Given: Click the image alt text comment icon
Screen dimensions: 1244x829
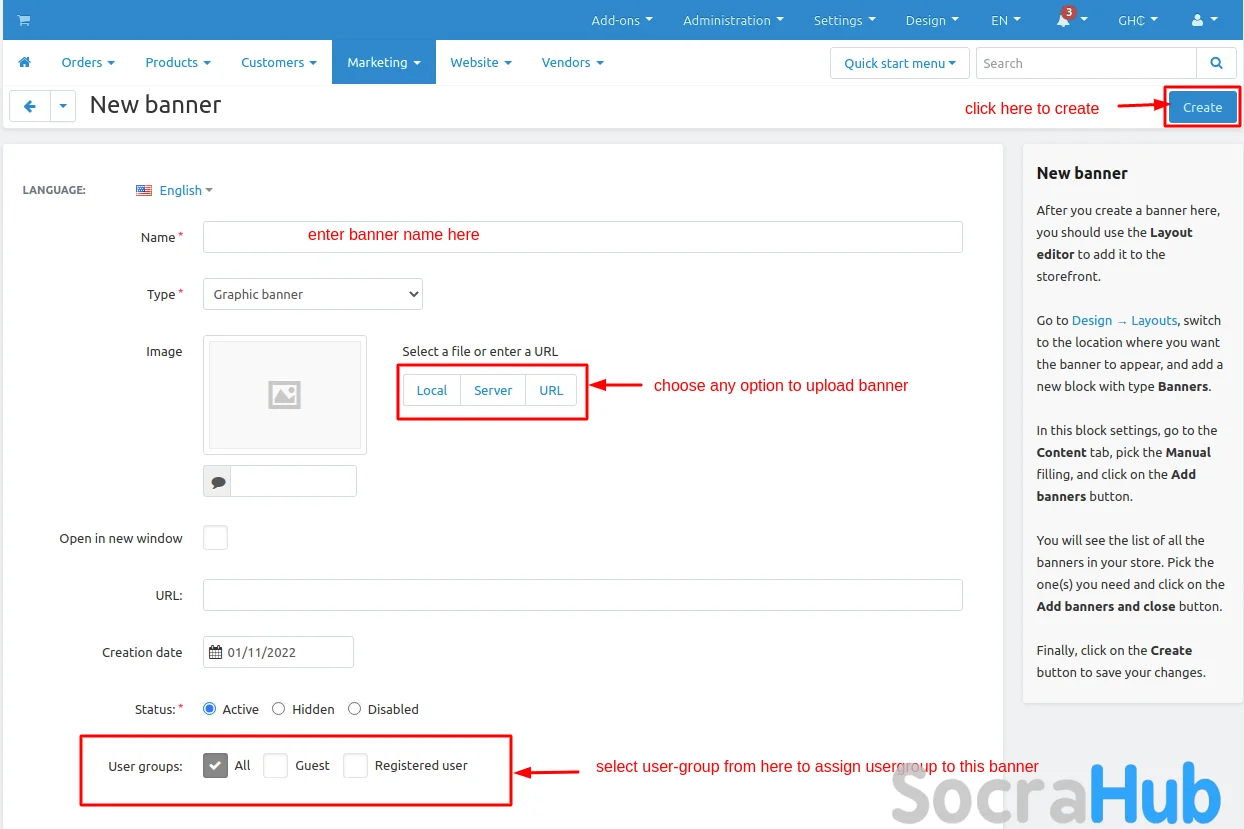Looking at the screenshot, I should pyautogui.click(x=217, y=482).
